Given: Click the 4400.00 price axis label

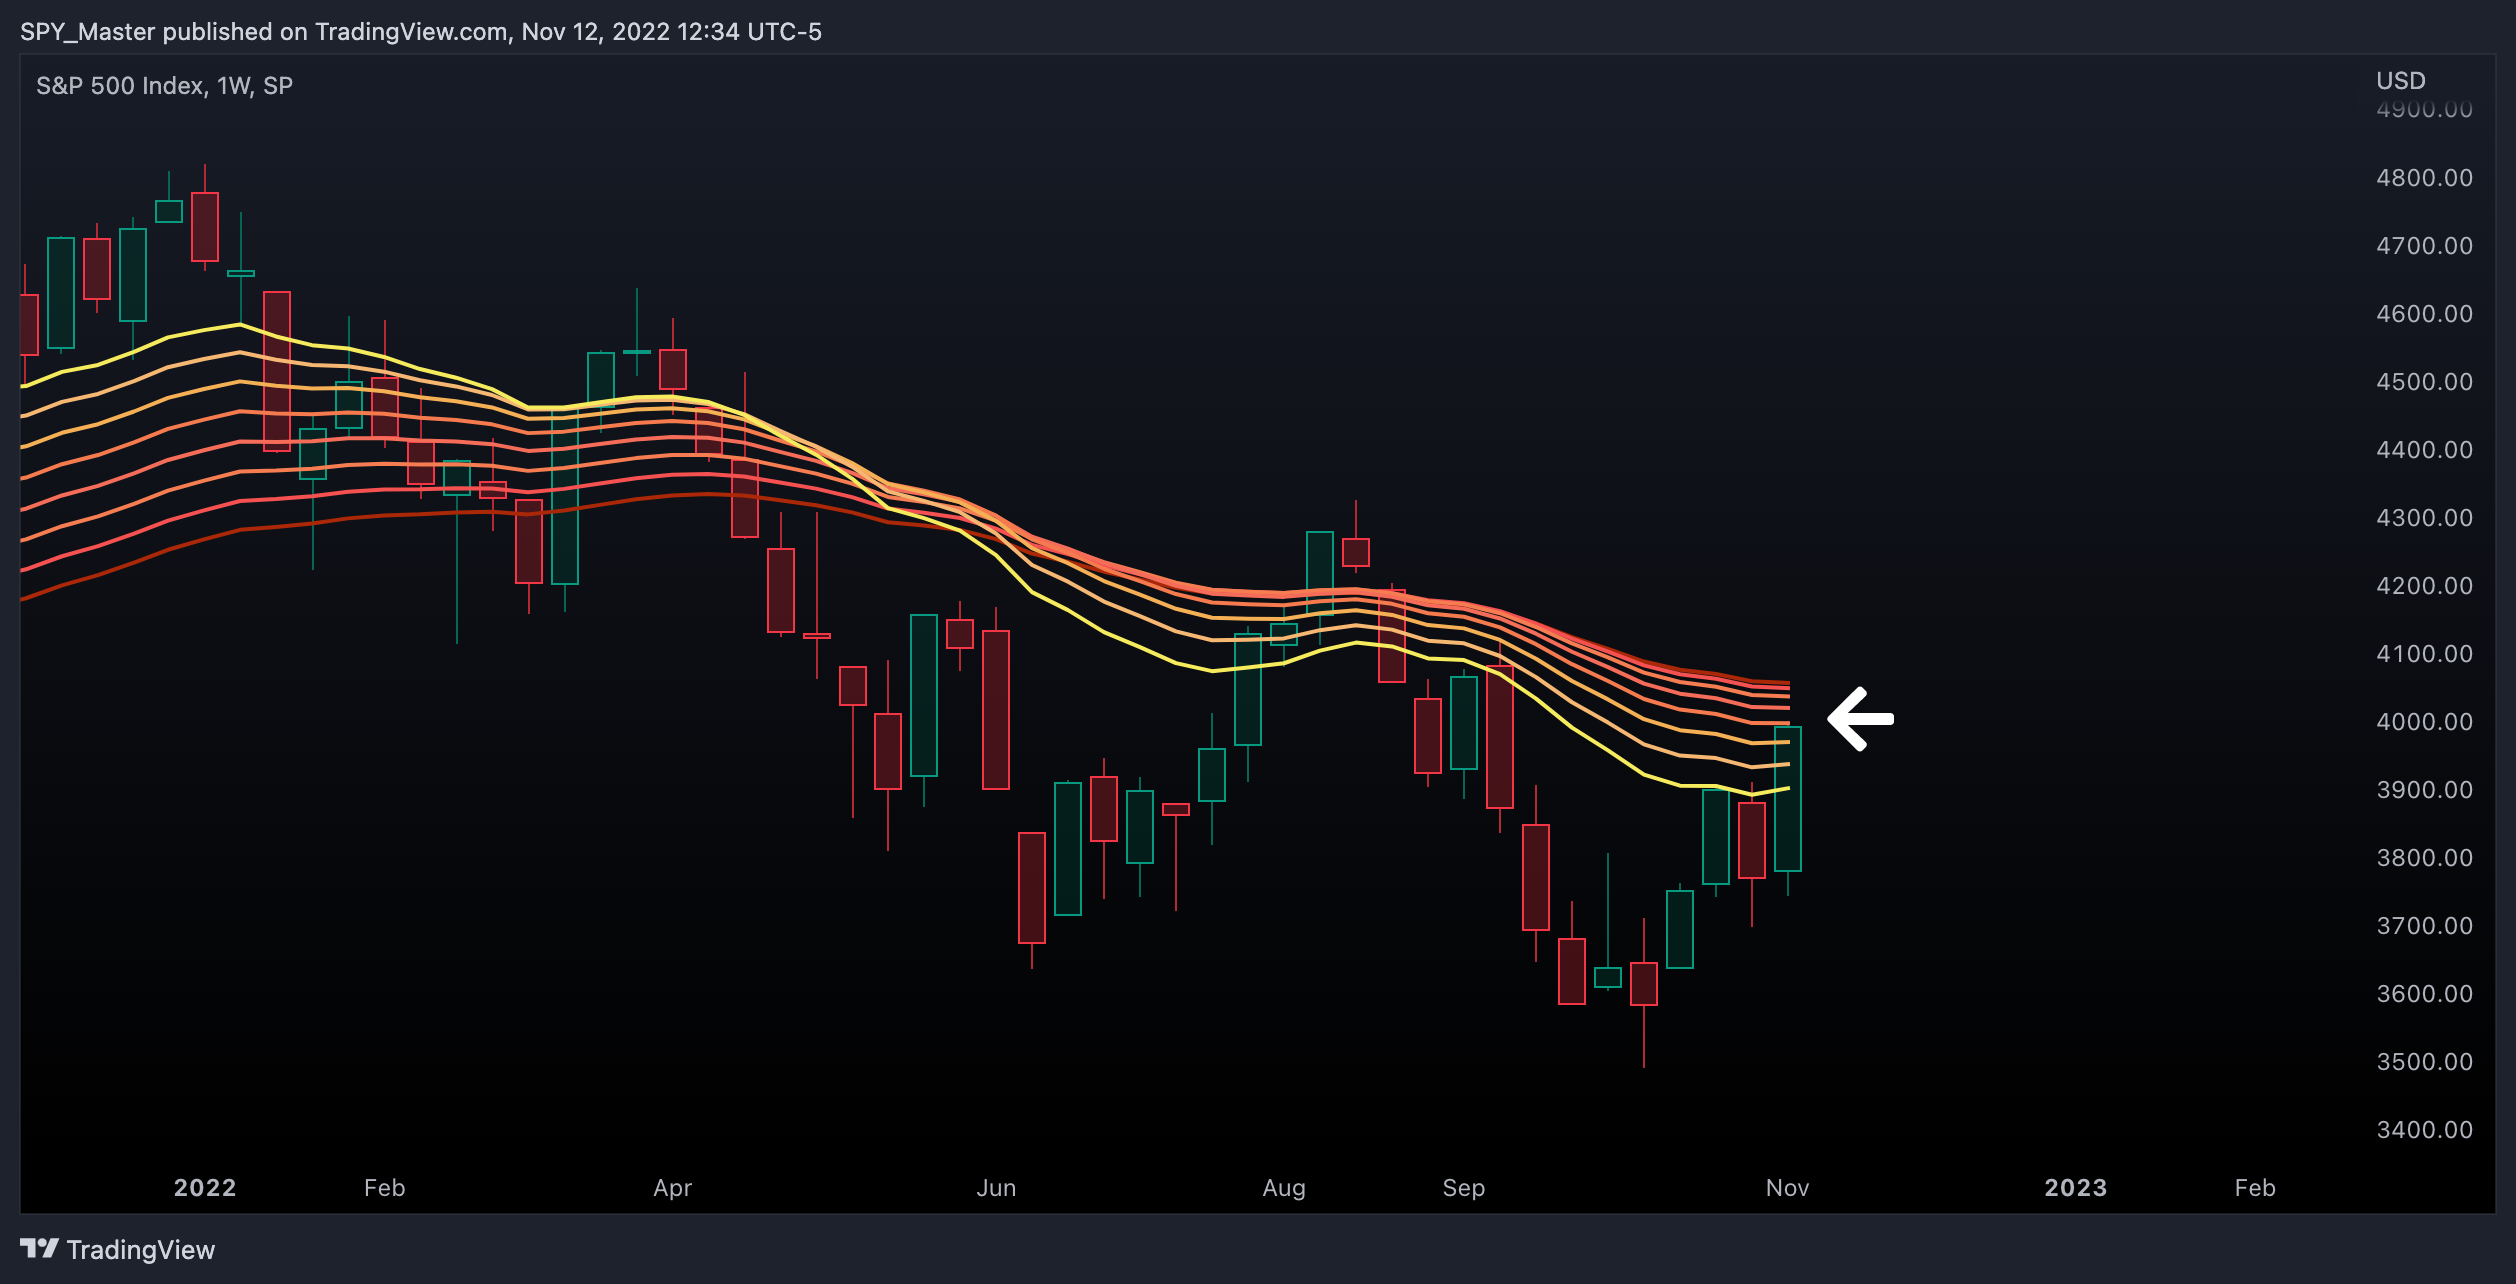Looking at the screenshot, I should coord(2424,450).
